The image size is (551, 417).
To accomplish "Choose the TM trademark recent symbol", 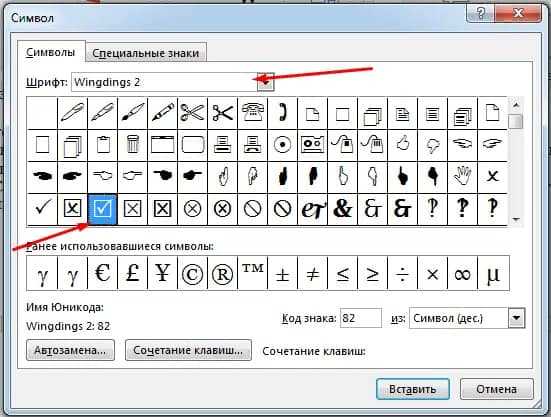I will (252, 273).
